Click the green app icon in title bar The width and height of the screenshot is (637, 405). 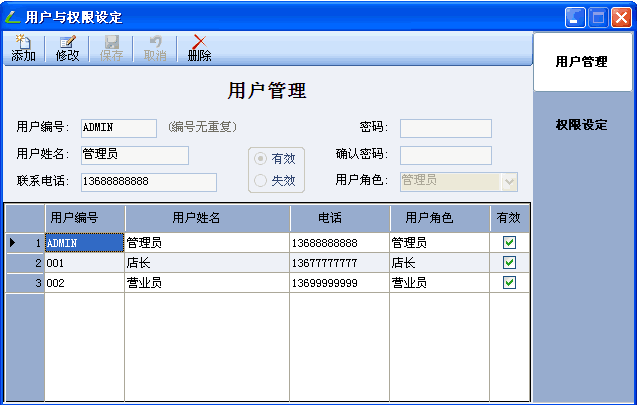point(12,17)
